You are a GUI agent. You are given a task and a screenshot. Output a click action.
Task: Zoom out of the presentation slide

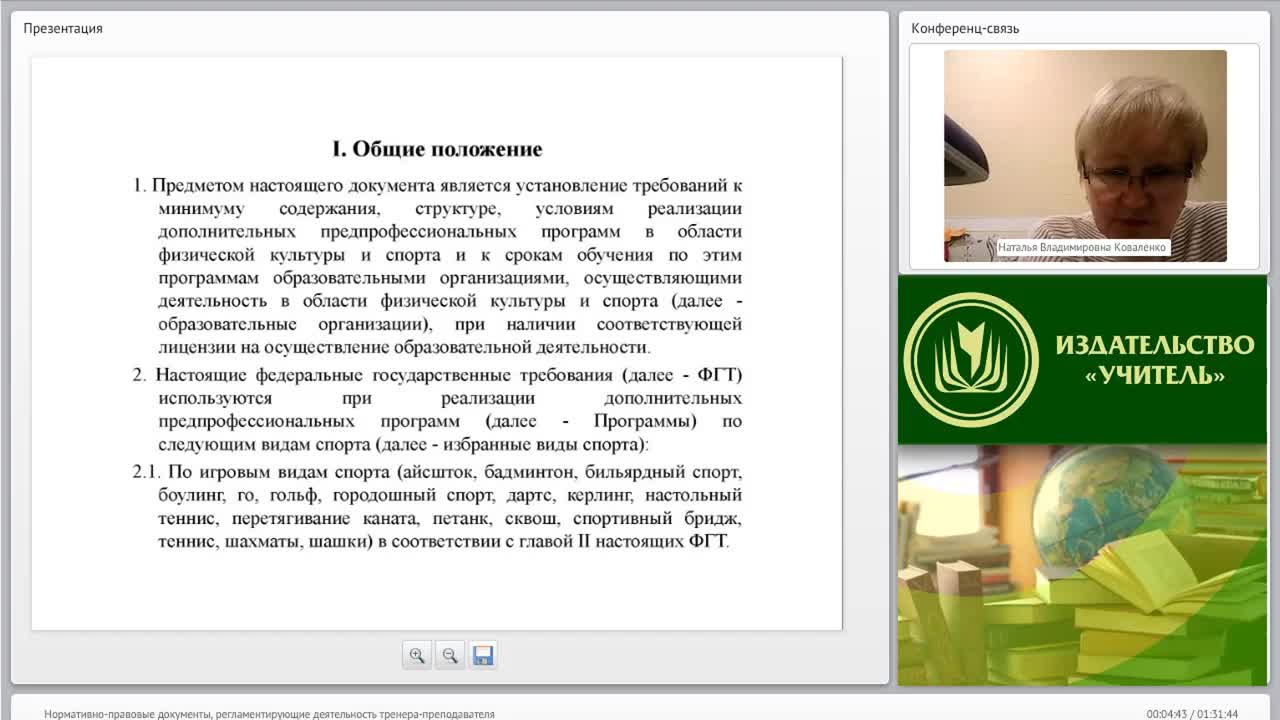click(x=450, y=655)
